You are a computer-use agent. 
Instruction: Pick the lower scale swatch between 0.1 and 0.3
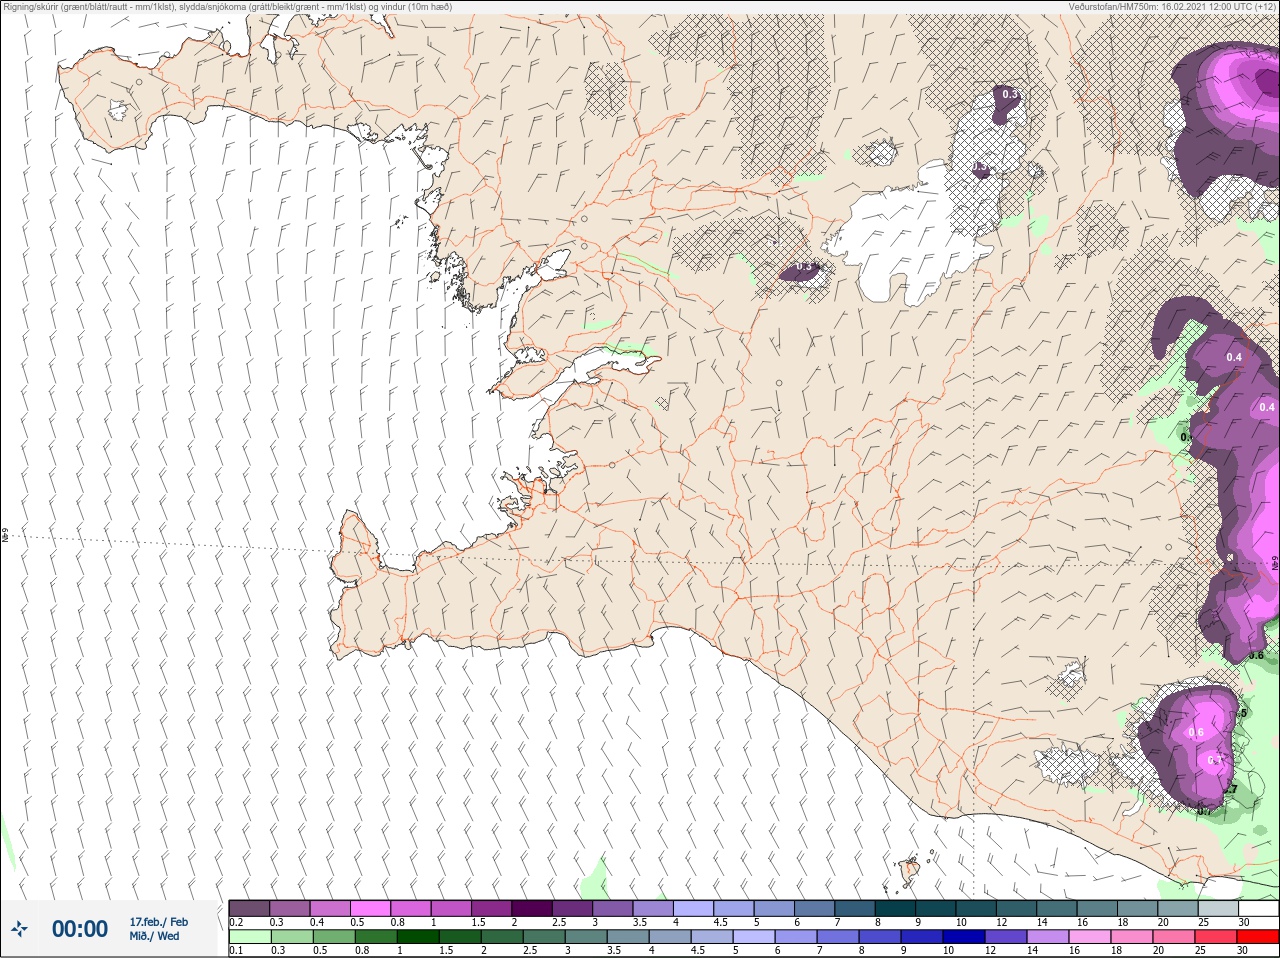click(250, 937)
